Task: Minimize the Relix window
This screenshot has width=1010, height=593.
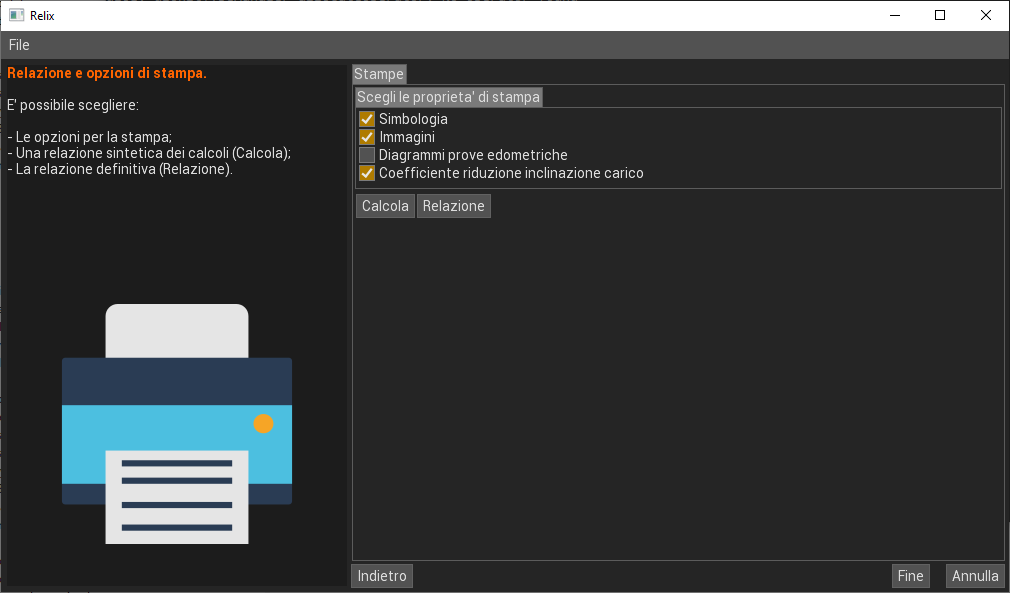Action: (x=893, y=15)
